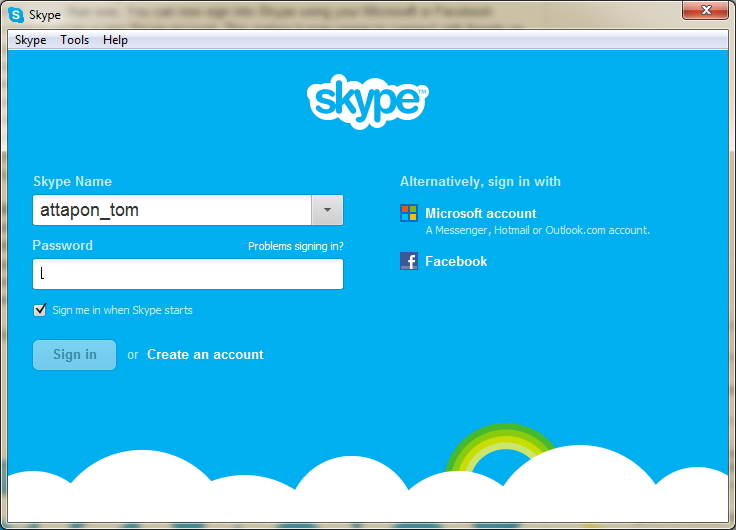Focus the Skype Name field containing attapon_tom
This screenshot has height=530, width=736.
pyautogui.click(x=172, y=210)
